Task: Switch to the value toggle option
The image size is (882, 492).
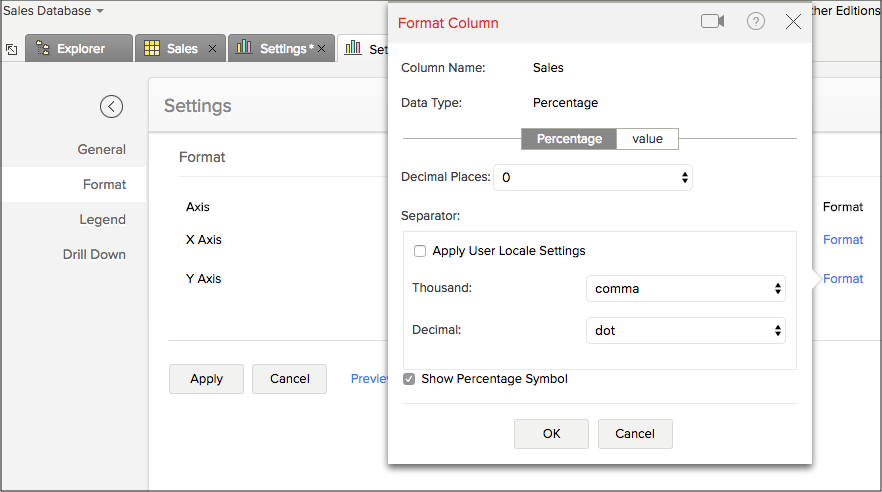Action: (x=647, y=139)
